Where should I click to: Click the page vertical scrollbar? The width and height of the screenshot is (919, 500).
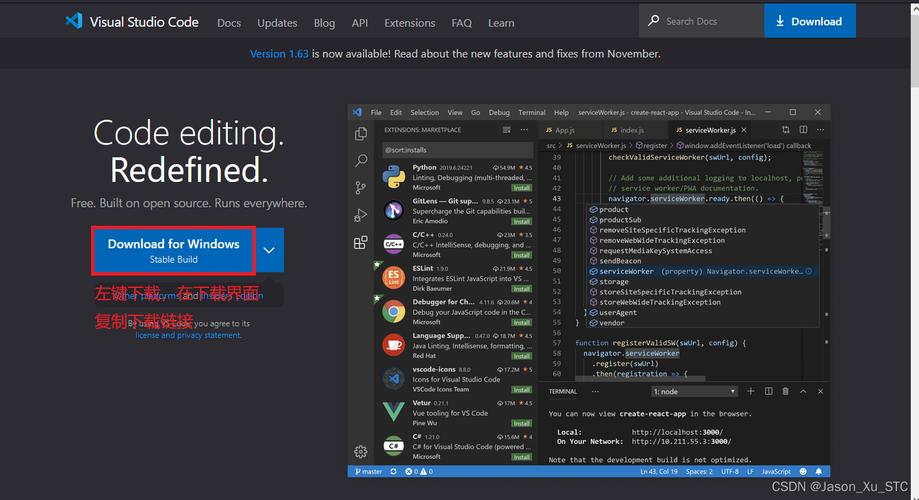point(915,250)
